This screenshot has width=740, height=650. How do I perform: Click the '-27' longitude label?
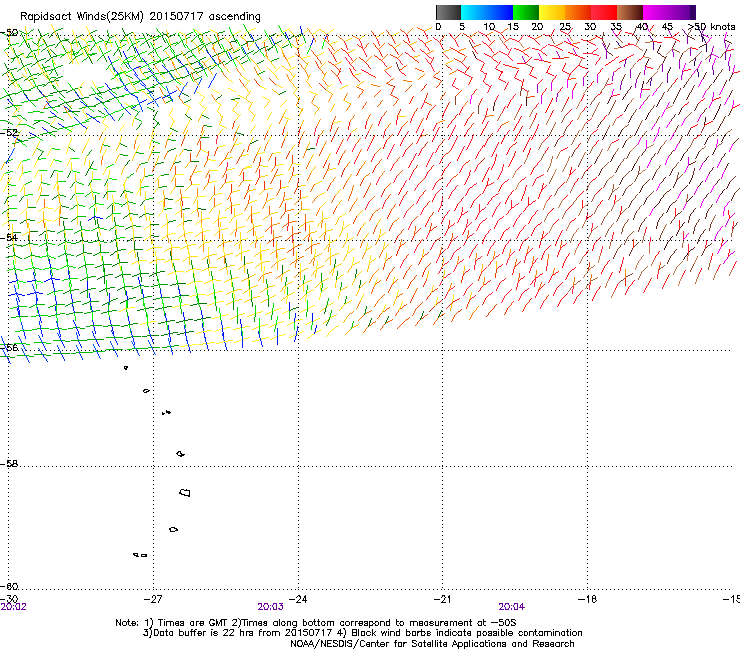[153, 599]
